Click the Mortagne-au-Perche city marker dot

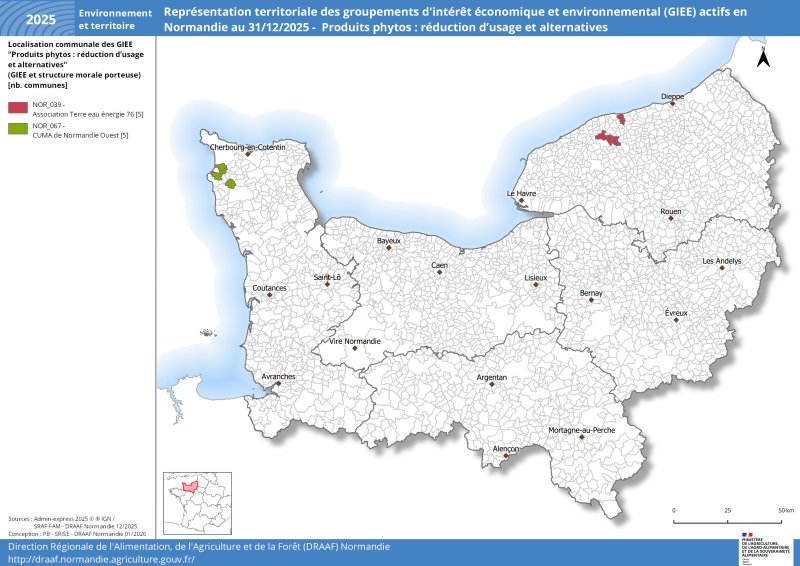(582, 437)
